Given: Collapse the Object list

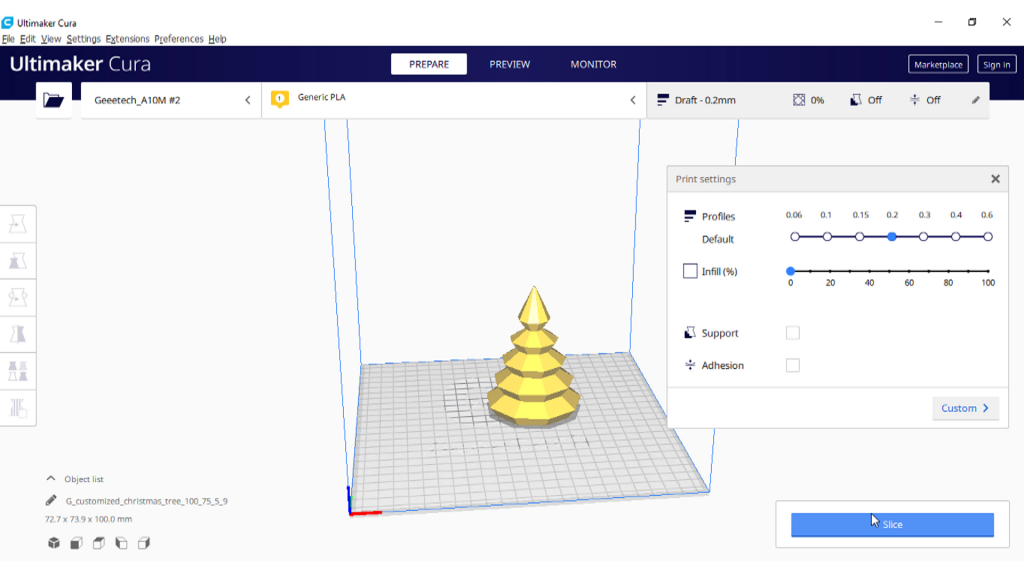Looking at the screenshot, I should [x=51, y=479].
